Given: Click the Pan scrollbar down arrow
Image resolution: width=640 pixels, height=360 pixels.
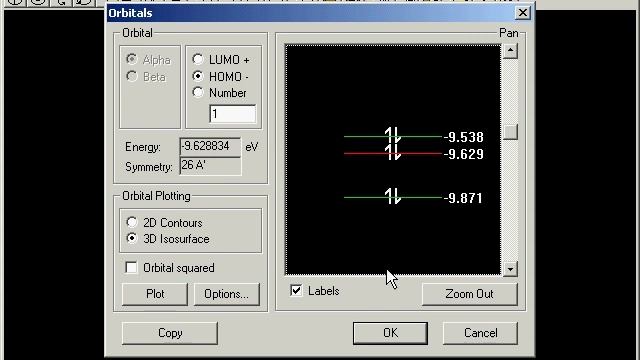Looking at the screenshot, I should point(510,269).
